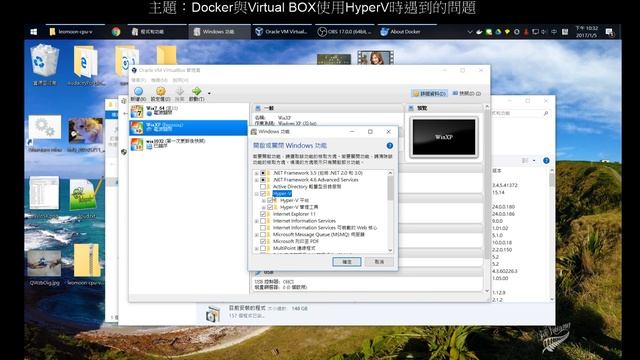Click VirtualBox New machine toolbar icon
The width and height of the screenshot is (640, 360).
click(139, 91)
